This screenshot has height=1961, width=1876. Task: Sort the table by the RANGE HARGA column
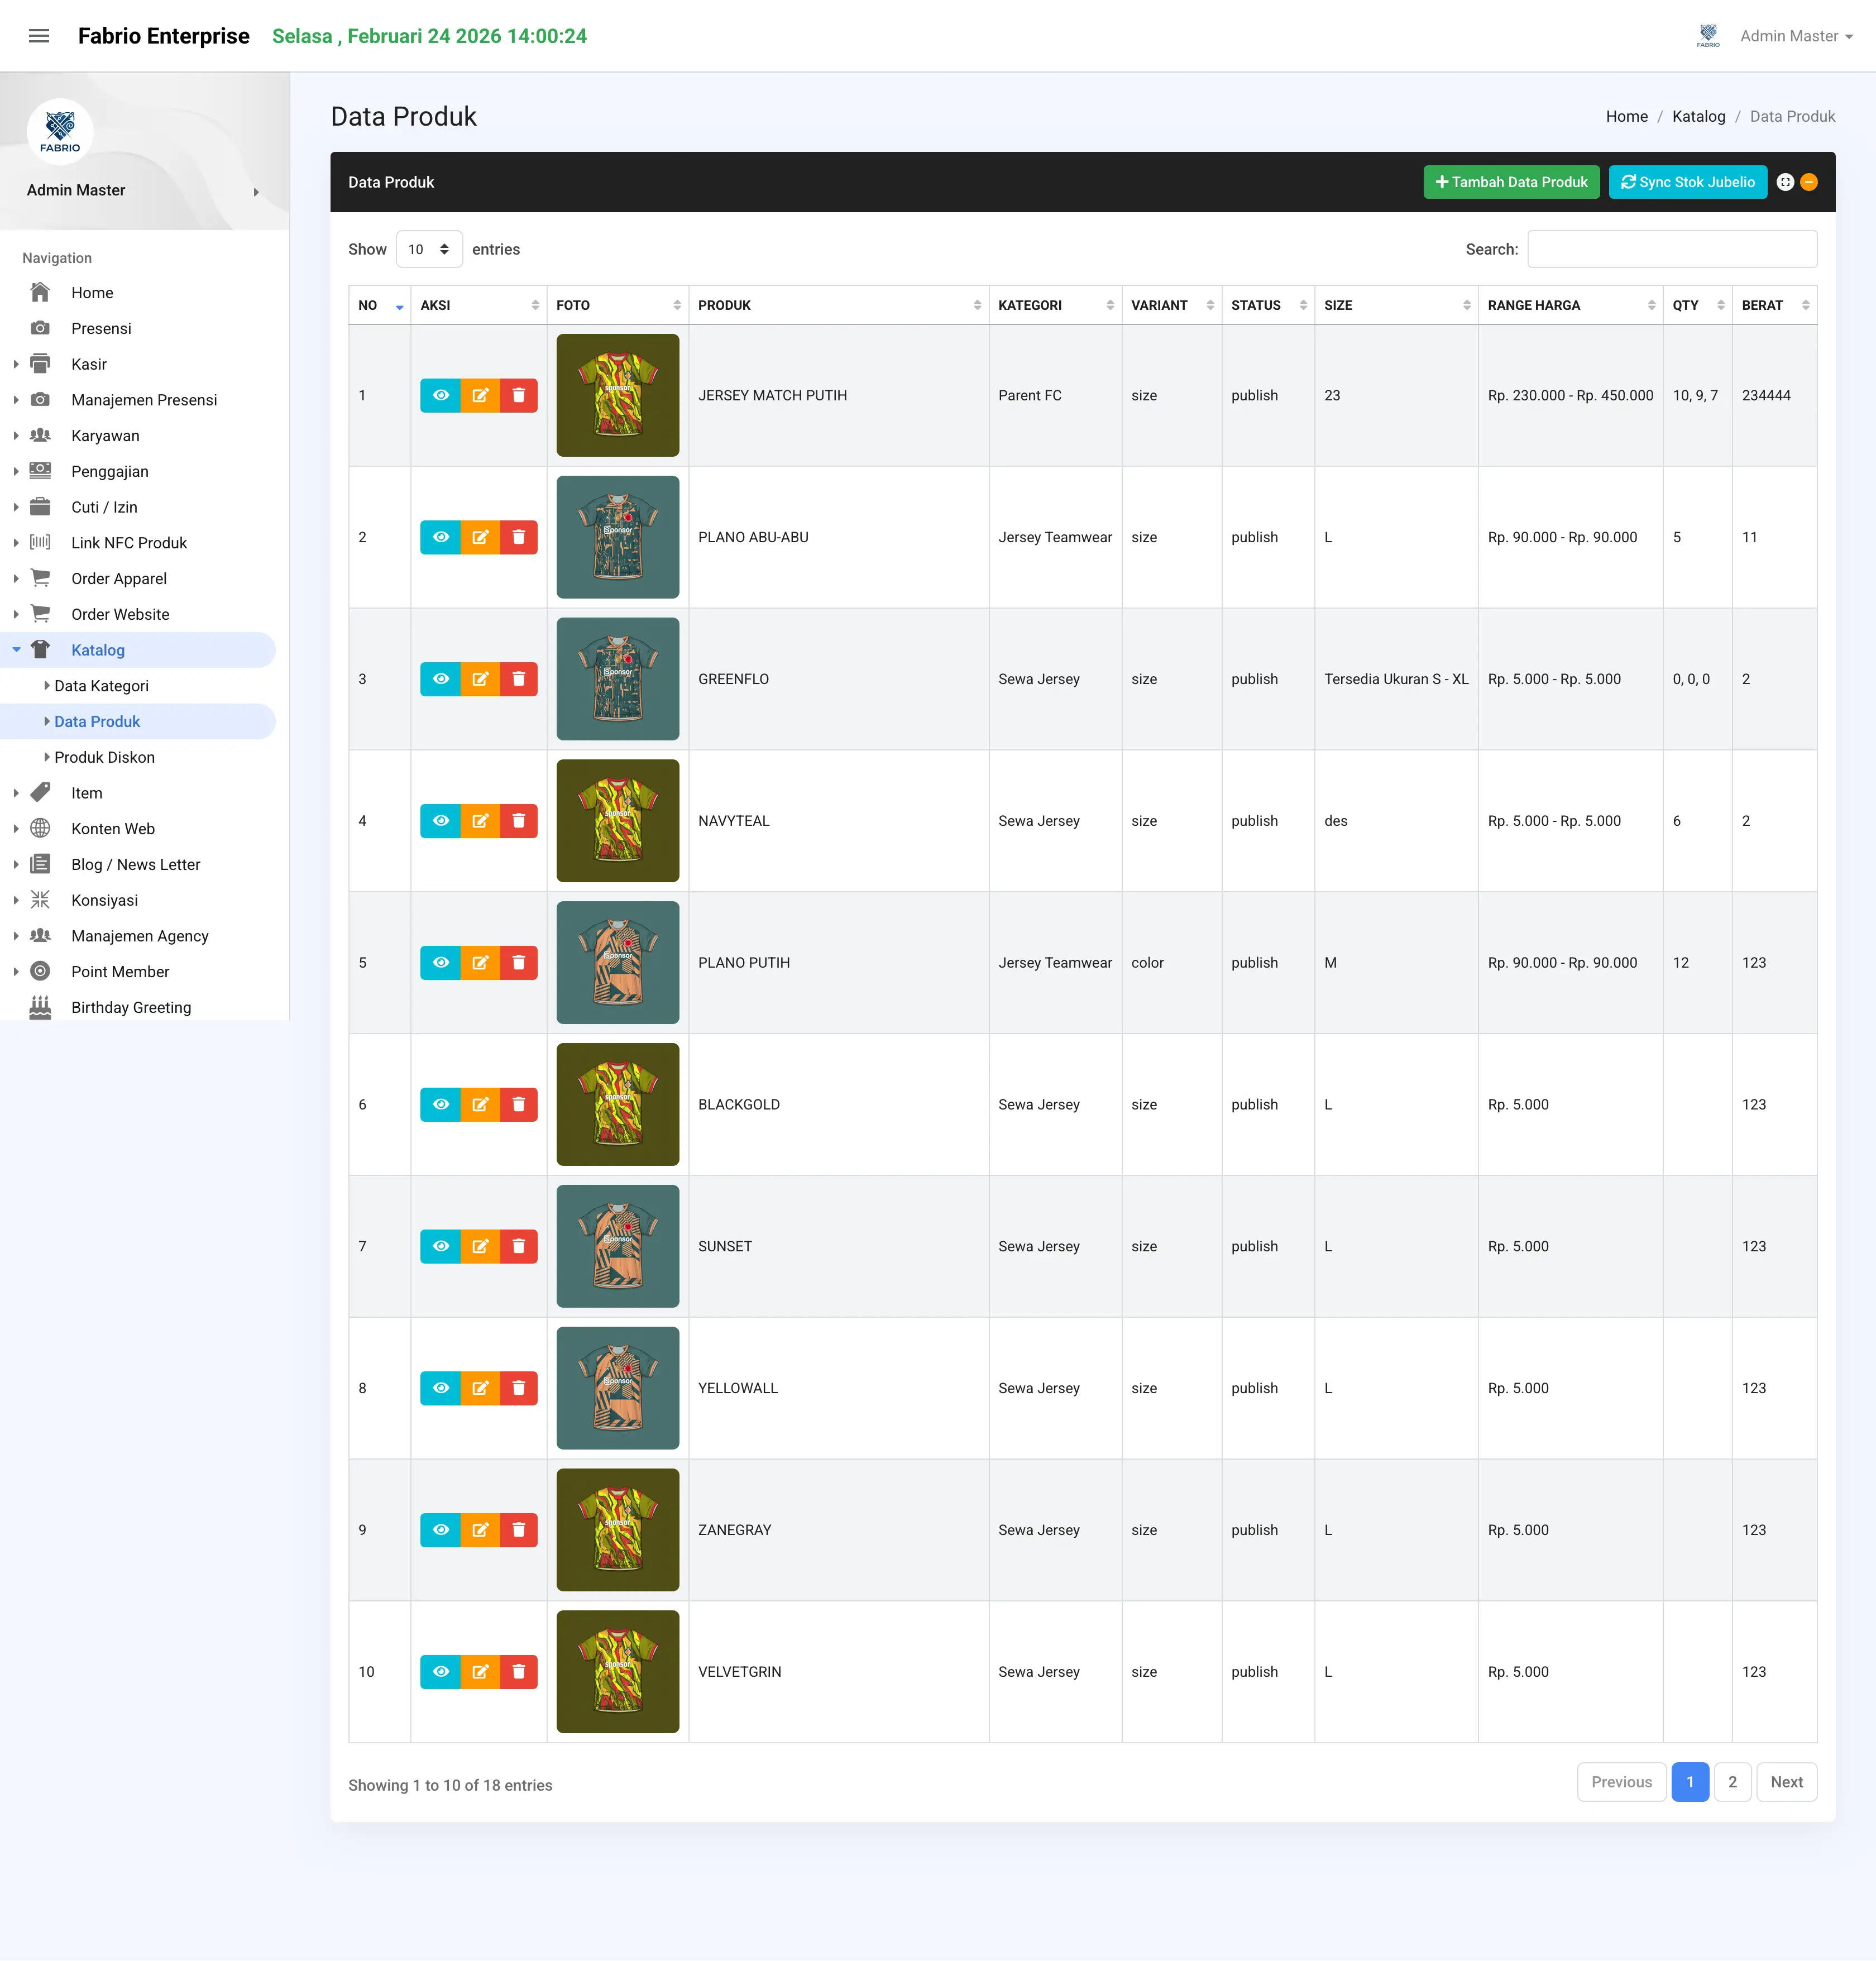(x=1570, y=305)
